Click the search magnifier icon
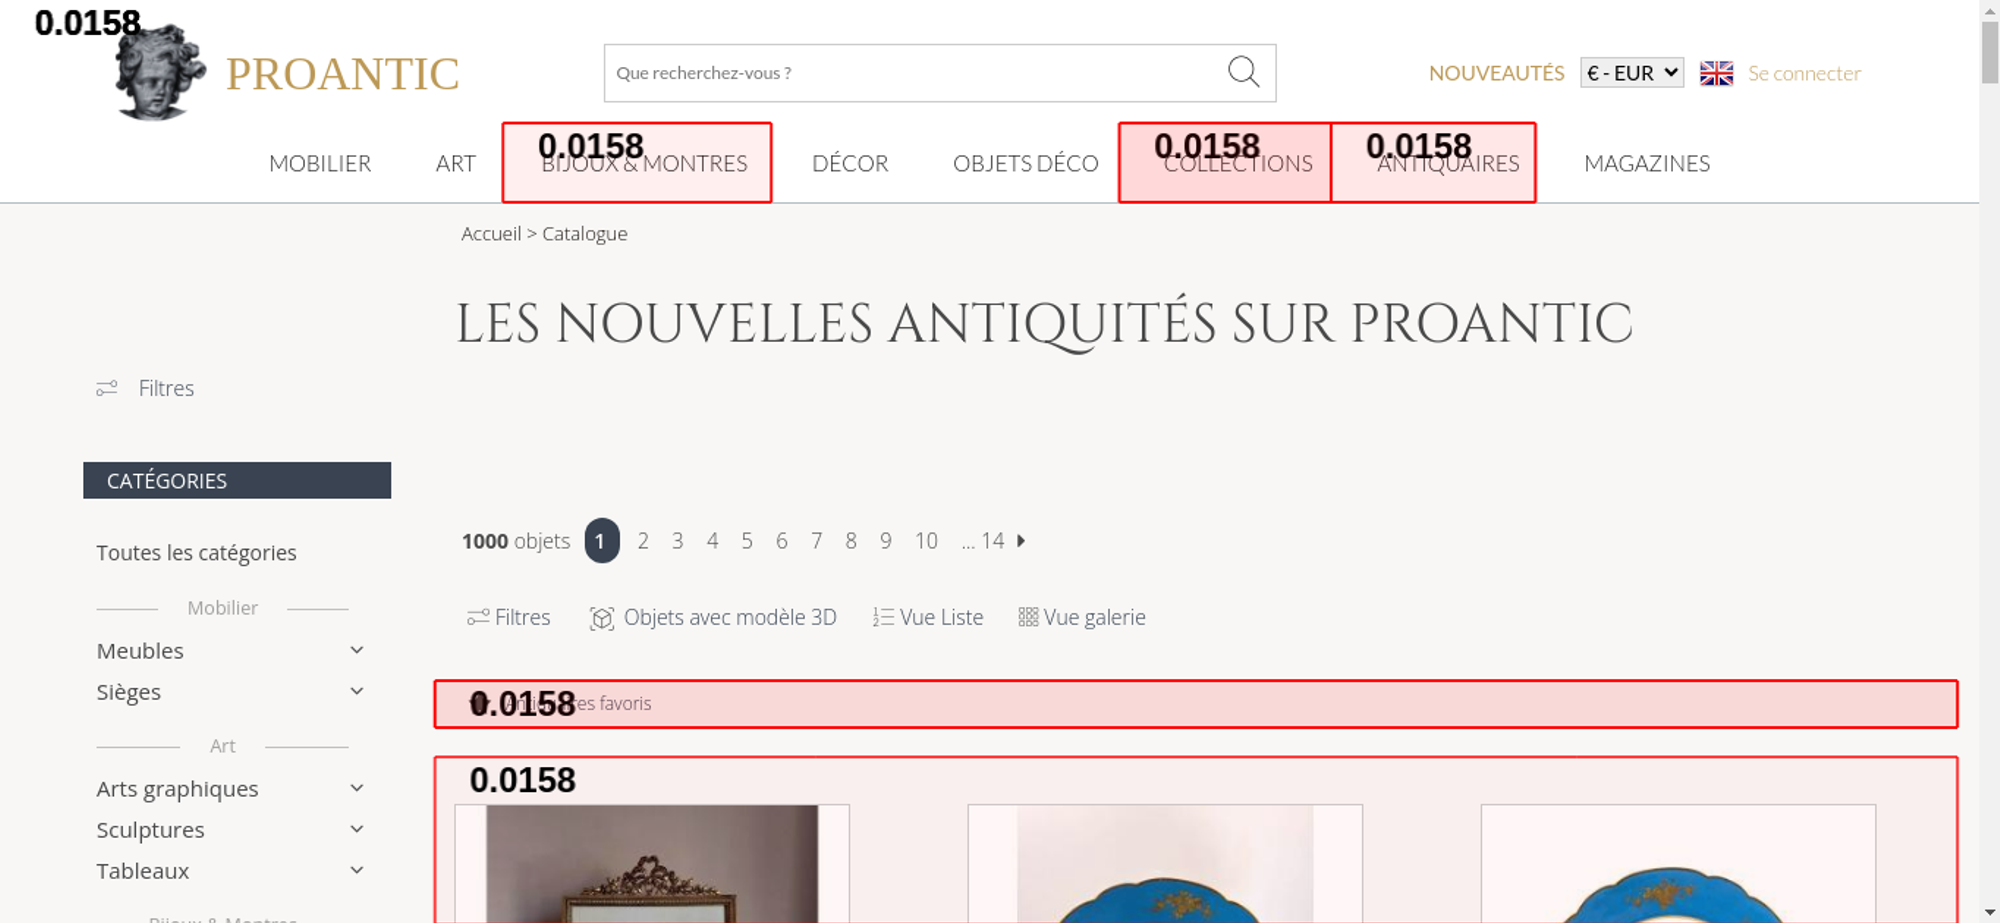Image resolution: width=2000 pixels, height=923 pixels. click(x=1243, y=72)
